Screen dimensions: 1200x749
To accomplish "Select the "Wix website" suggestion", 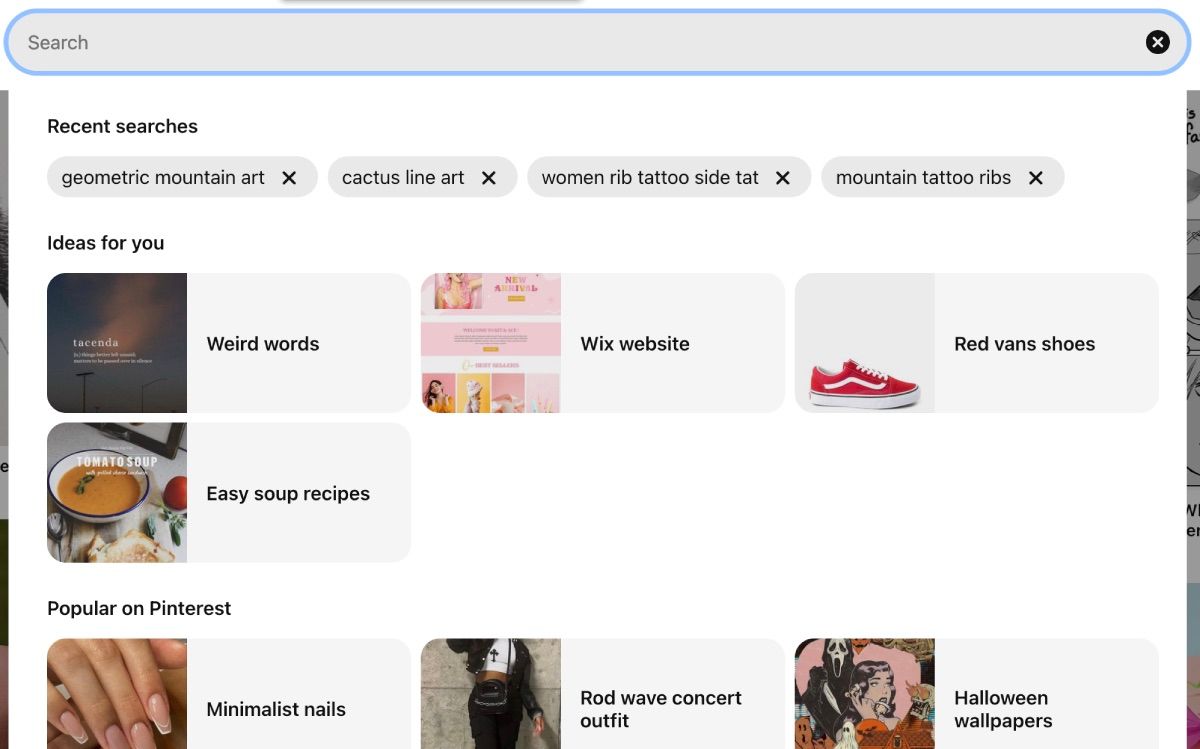I will click(635, 343).
